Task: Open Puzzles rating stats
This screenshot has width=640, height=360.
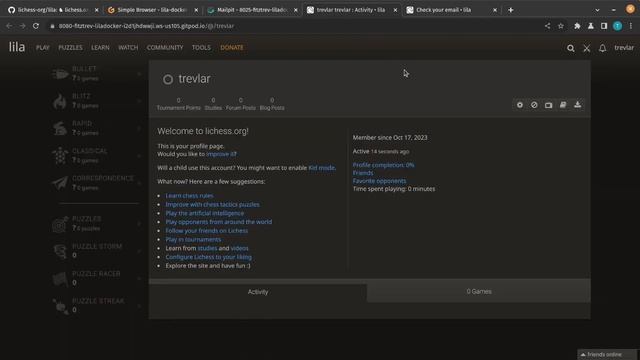Action: click(96, 224)
